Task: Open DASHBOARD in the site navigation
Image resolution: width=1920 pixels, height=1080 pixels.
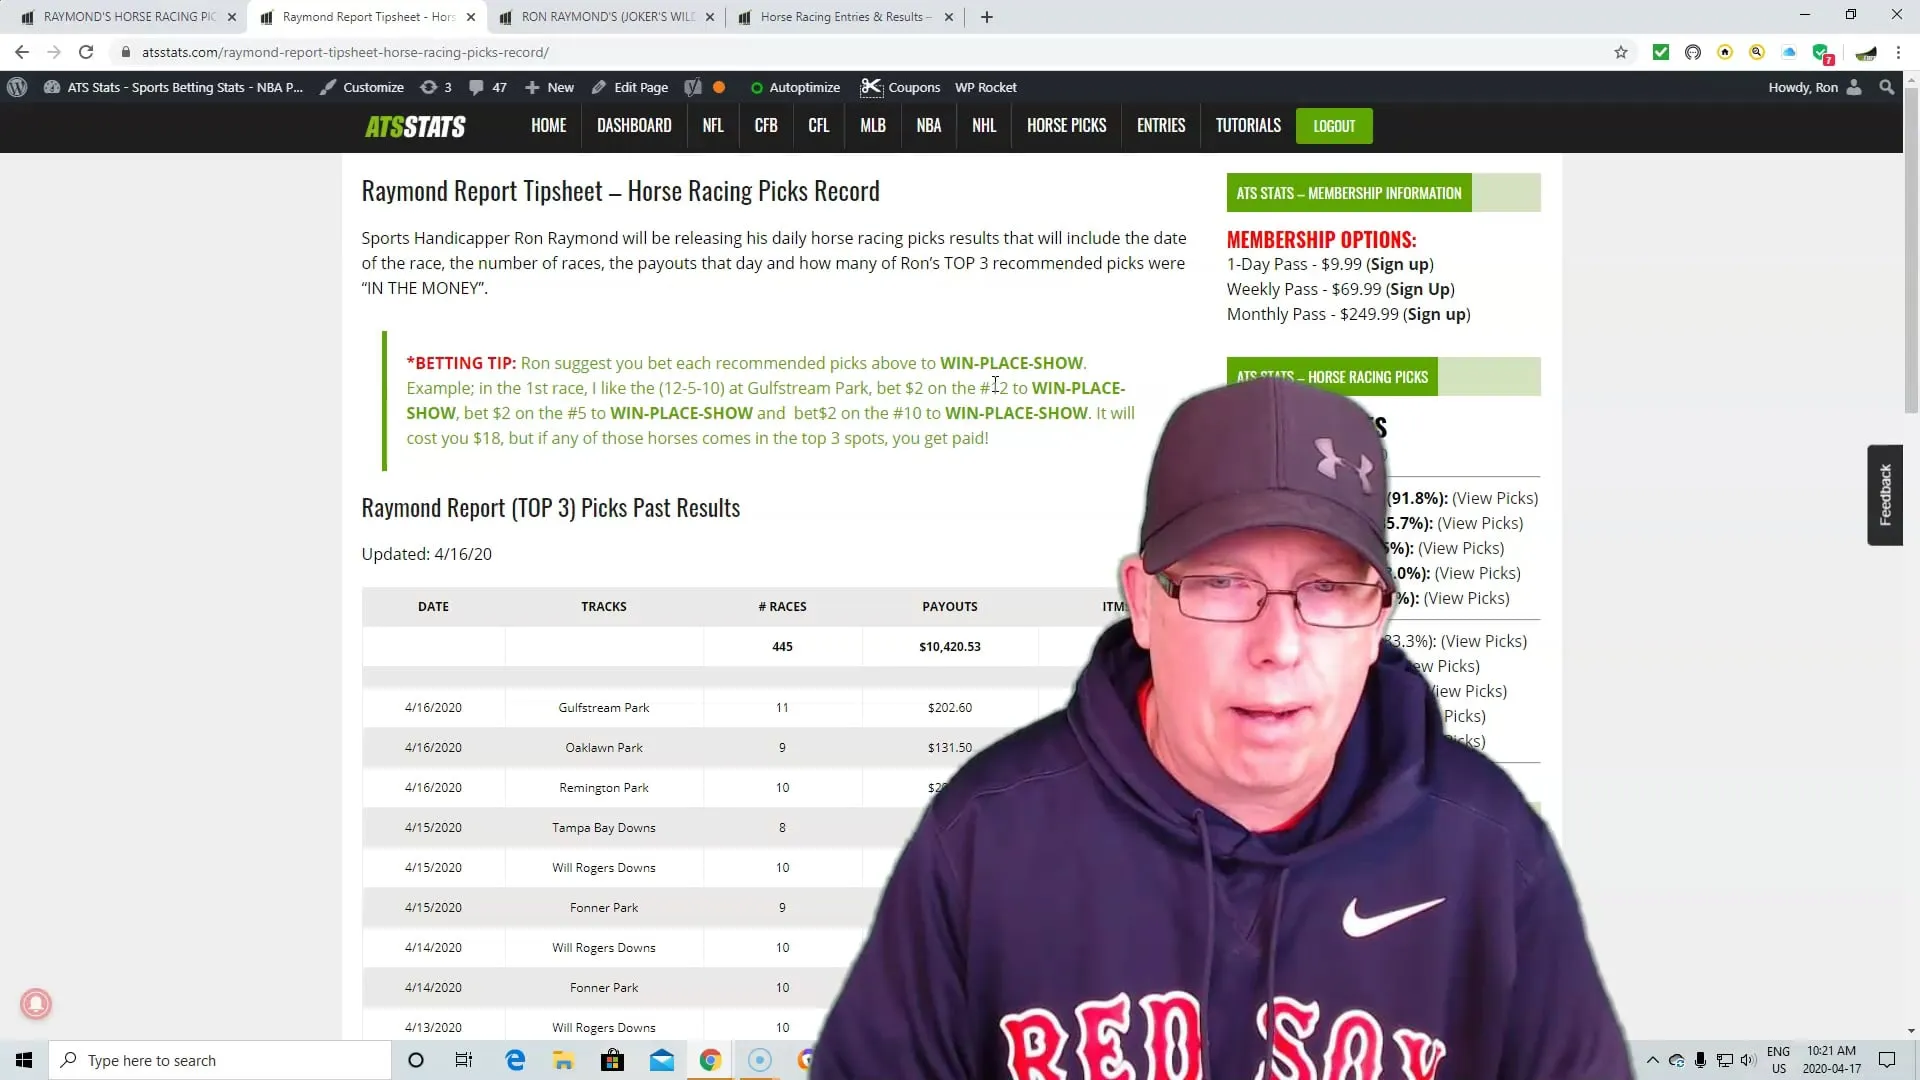Action: pyautogui.click(x=634, y=126)
